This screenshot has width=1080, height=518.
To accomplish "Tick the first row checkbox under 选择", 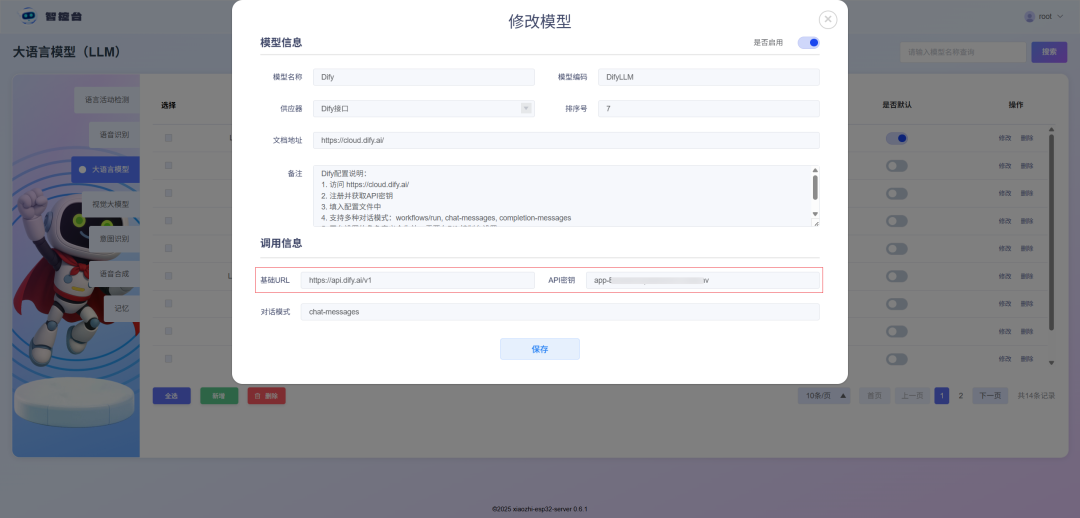I will (x=169, y=138).
